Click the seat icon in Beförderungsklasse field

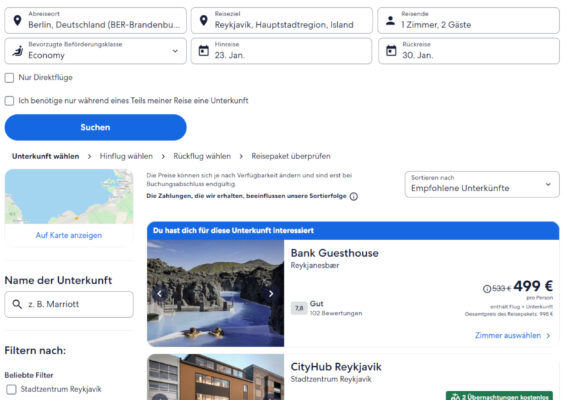tap(17, 51)
